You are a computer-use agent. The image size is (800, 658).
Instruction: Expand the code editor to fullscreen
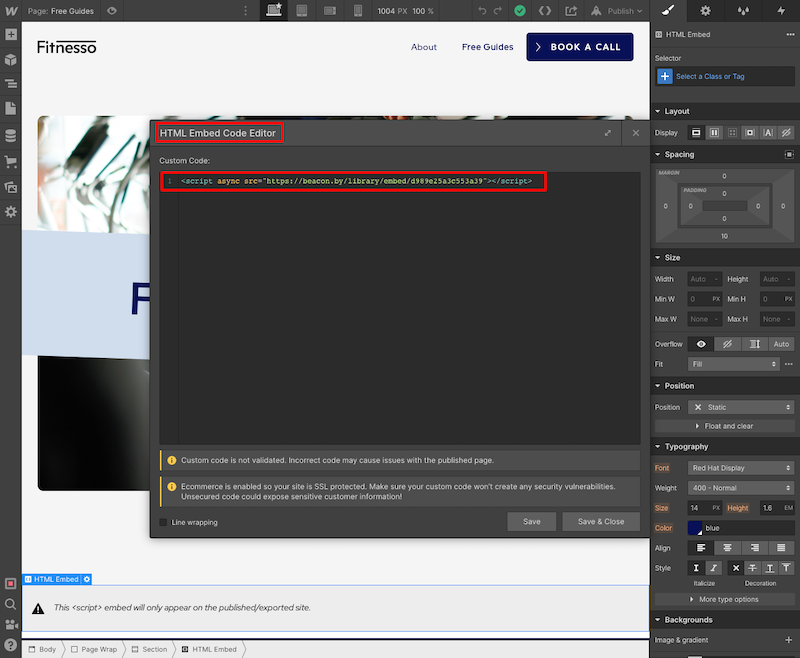click(x=608, y=133)
